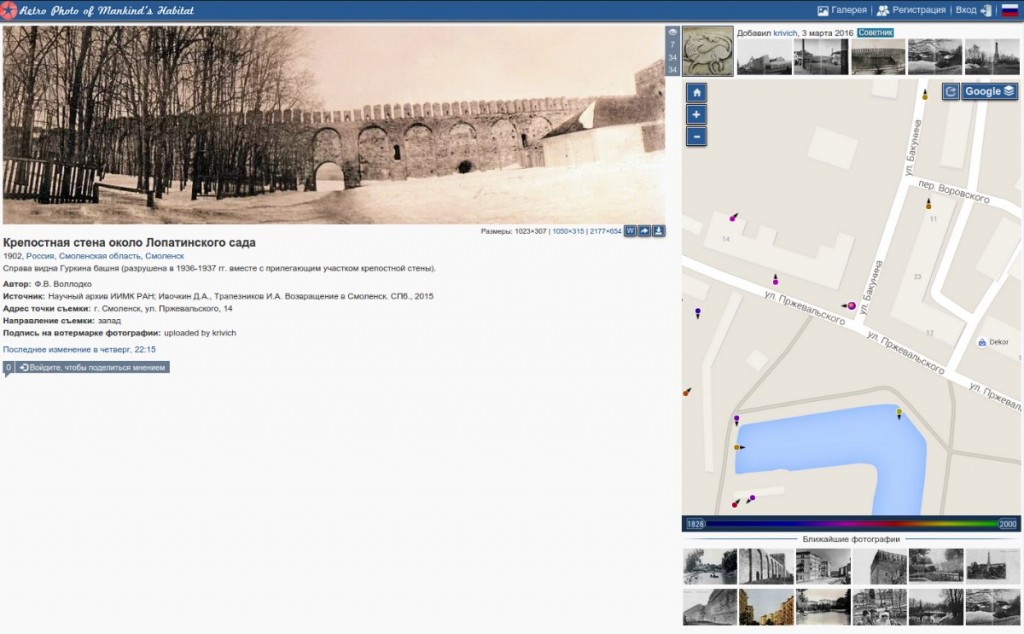Screen dimensions: 1024x634
Task: Click the 1826–2000 year gradient slider
Action: 850,521
